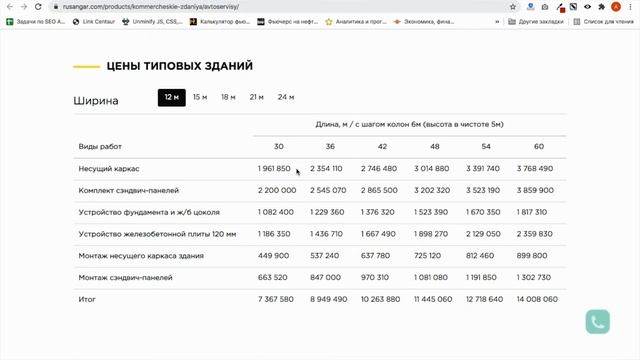The width and height of the screenshot is (640, 360).
Task: Click the total cell 10 263 880
Action: (380, 299)
